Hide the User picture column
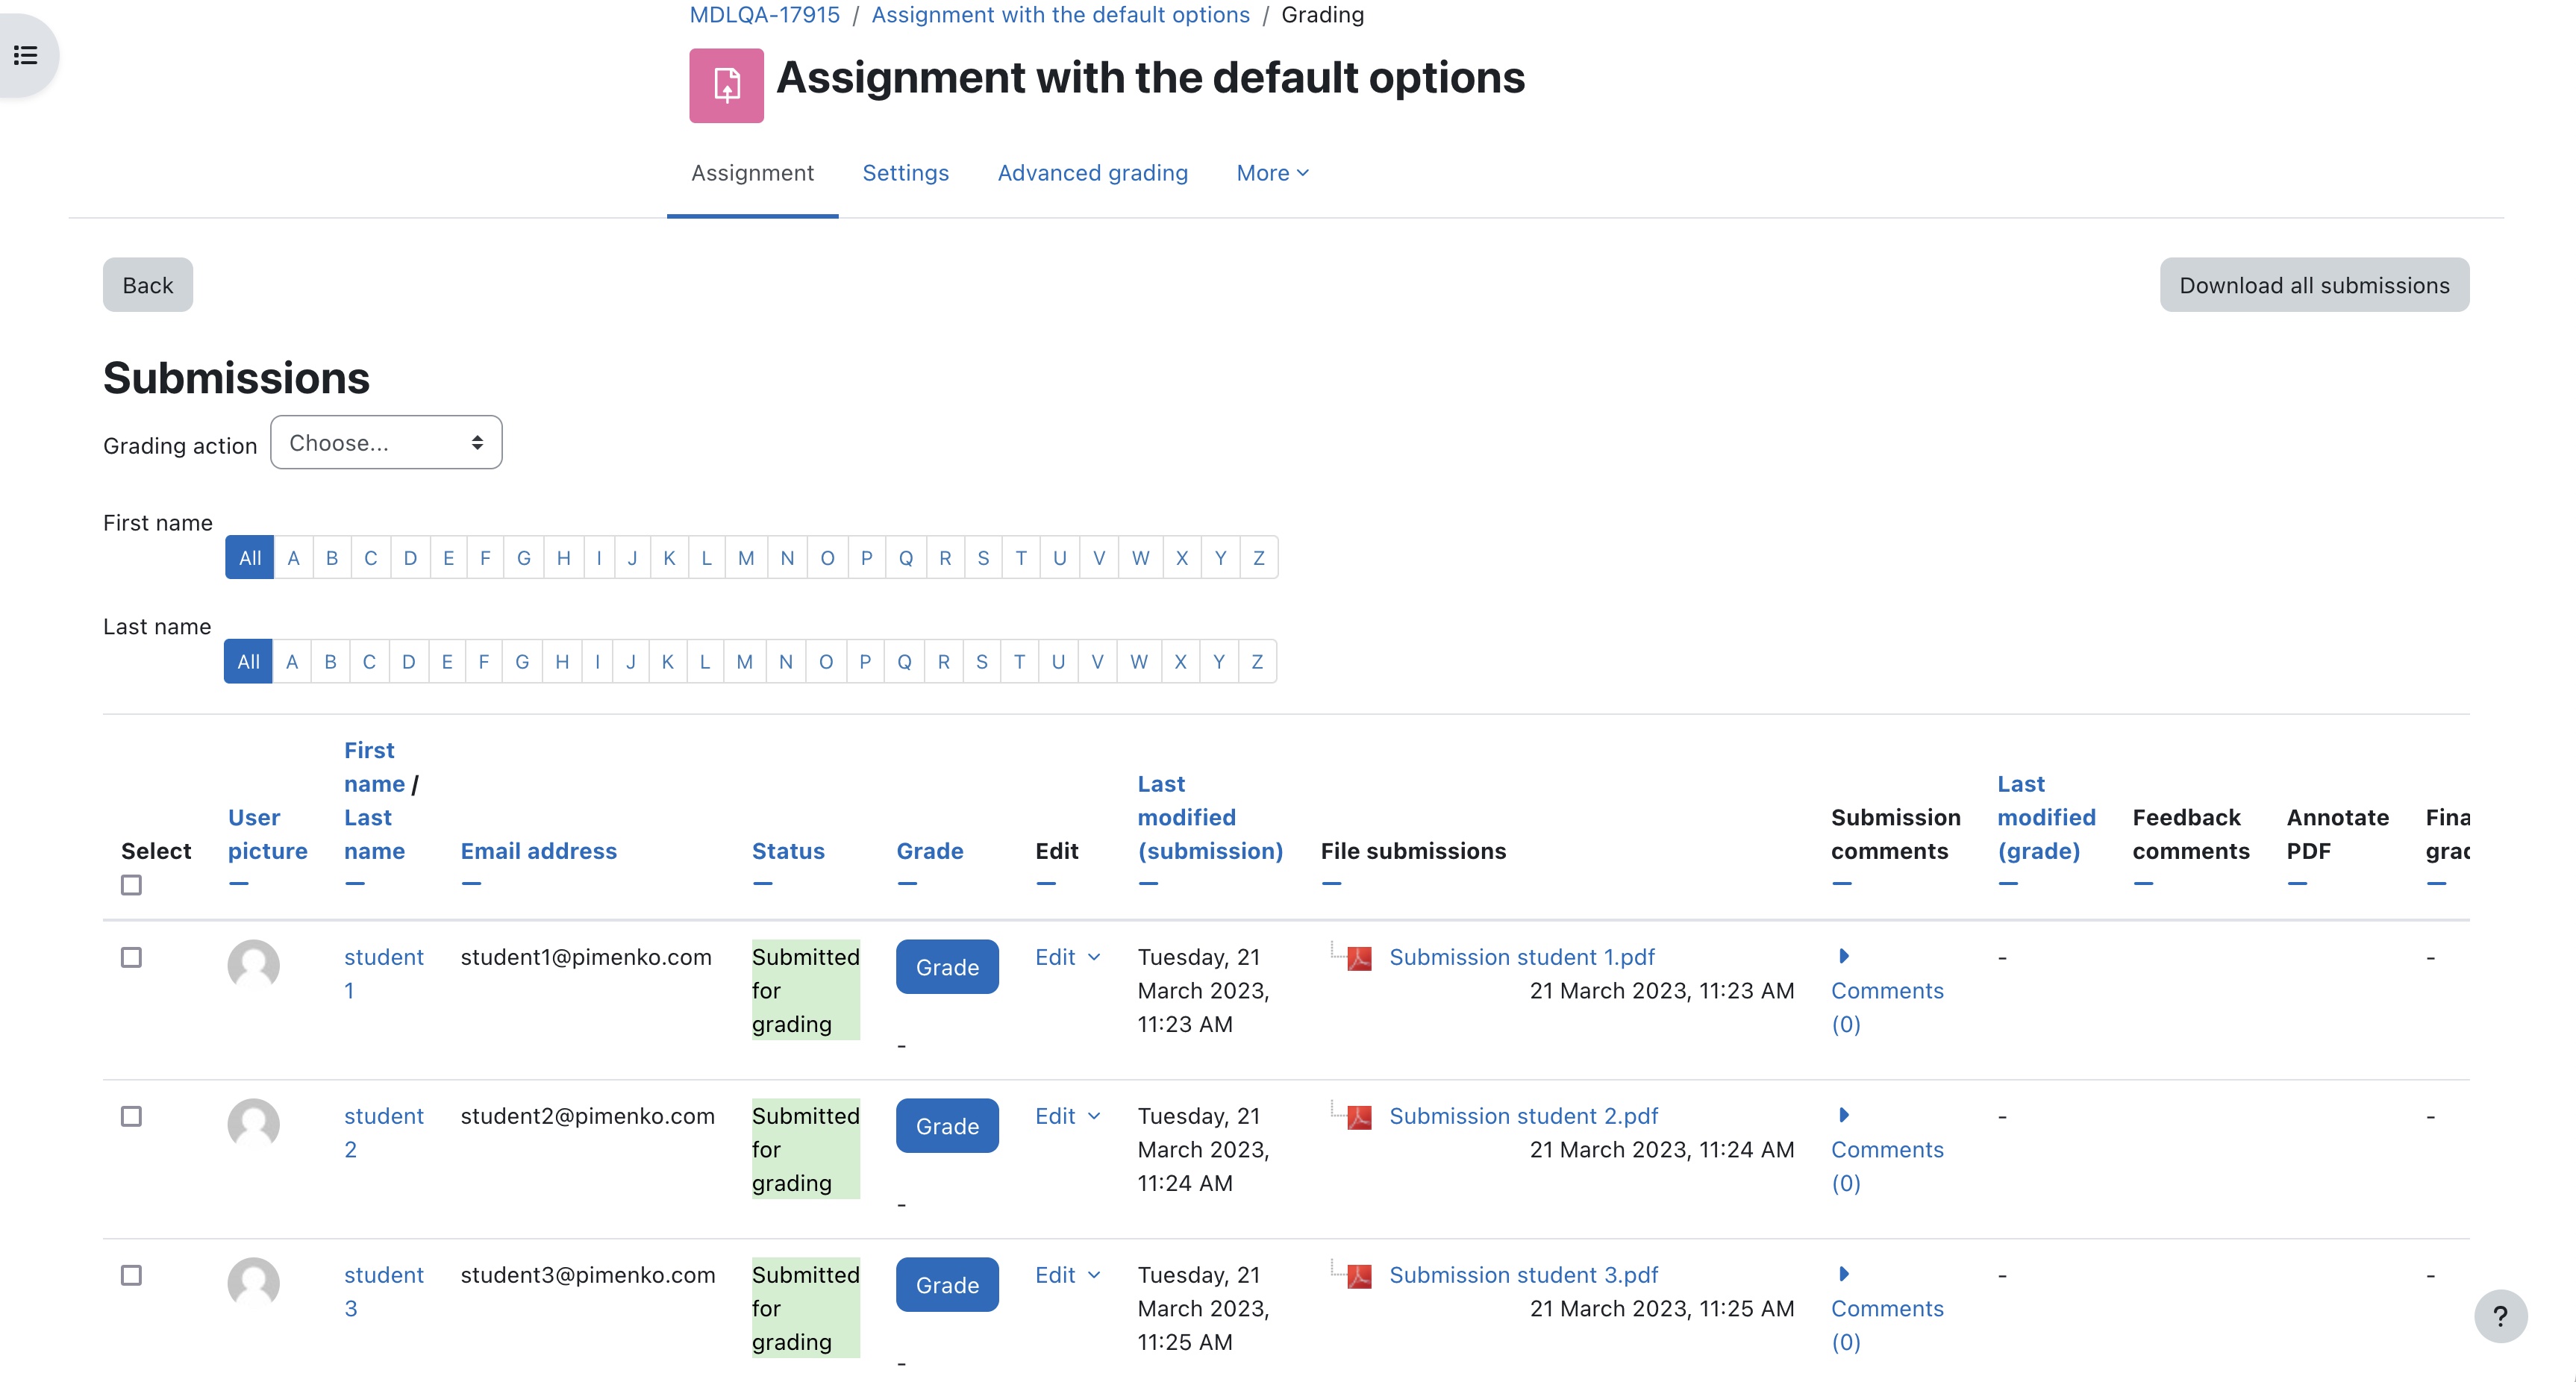This screenshot has width=2576, height=1382. point(238,884)
